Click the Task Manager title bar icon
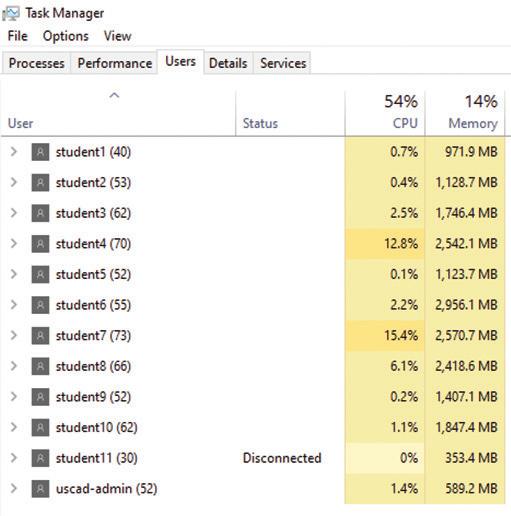Screen dimensions: 511x516 (x=11, y=13)
